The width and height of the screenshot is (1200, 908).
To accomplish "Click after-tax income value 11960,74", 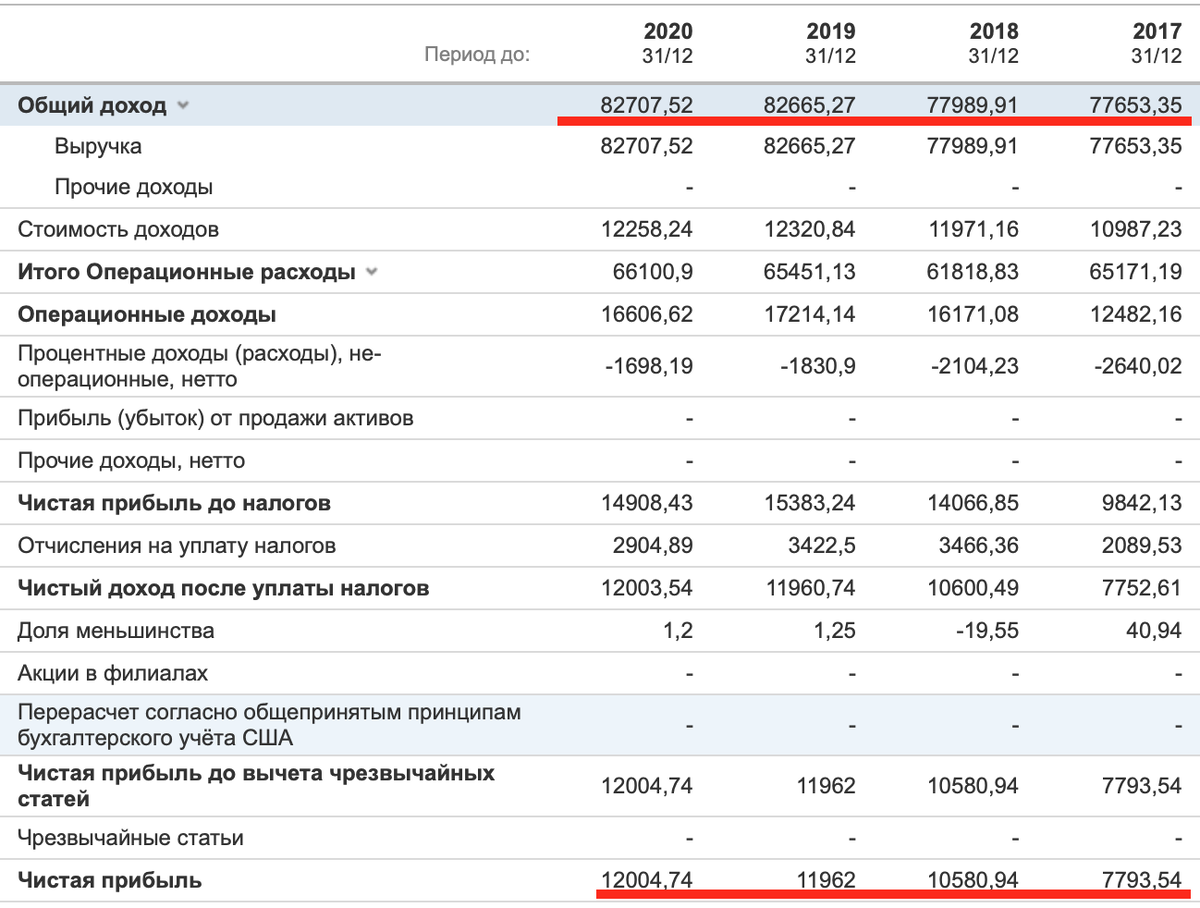I will pos(809,588).
